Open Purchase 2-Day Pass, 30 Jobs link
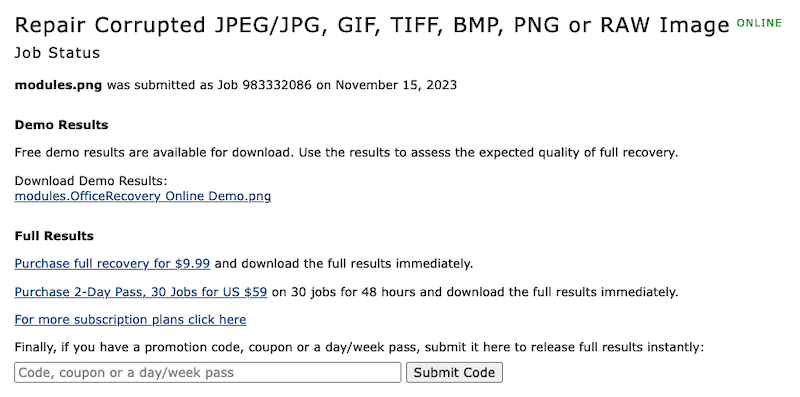The height and width of the screenshot is (397, 800). 141,292
